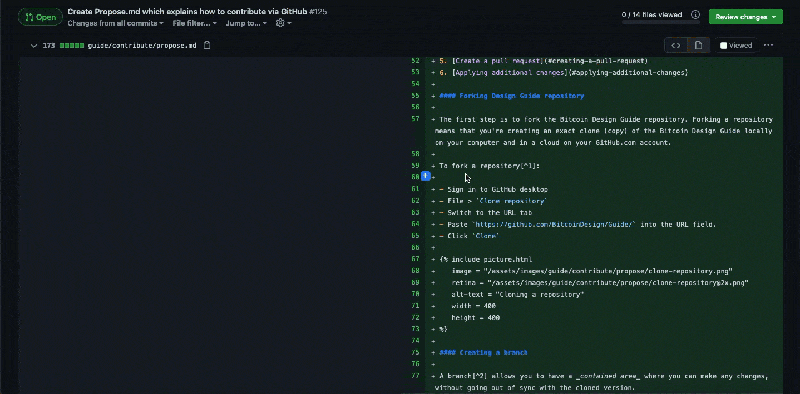Image resolution: width=800 pixels, height=394 pixels.
Task: Copy the propose.md file path with clipboard icon
Action: pyautogui.click(x=207, y=45)
